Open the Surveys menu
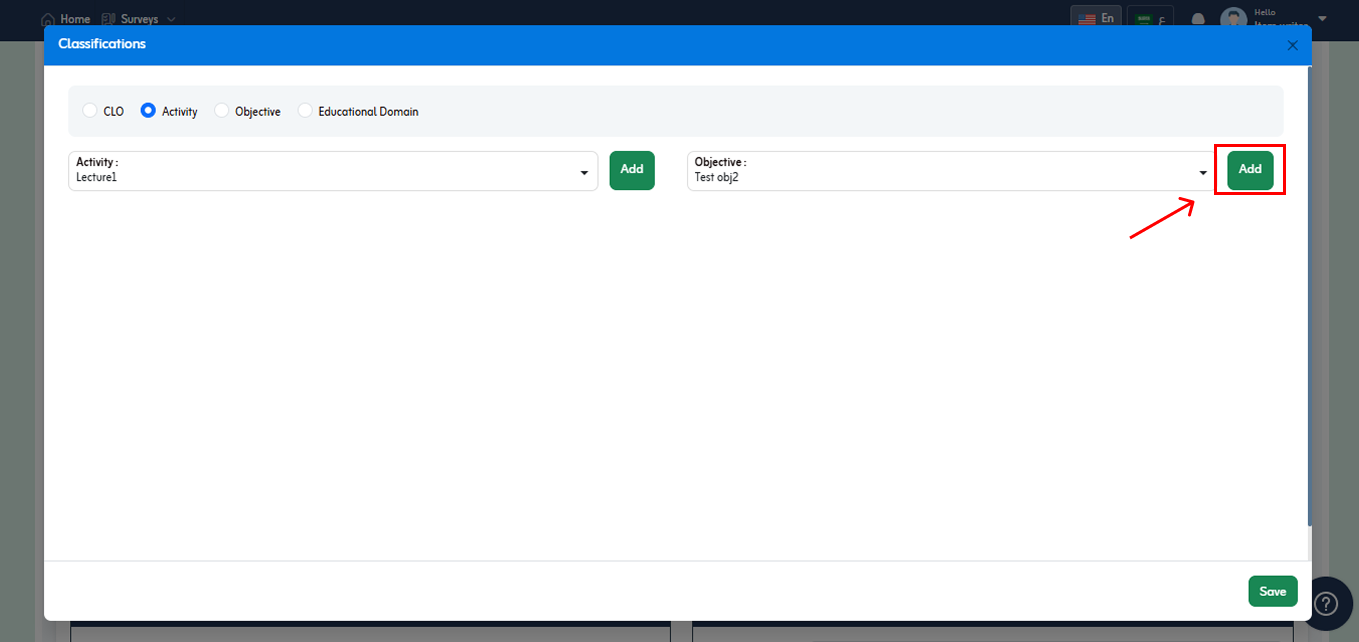1359x642 pixels. point(139,19)
